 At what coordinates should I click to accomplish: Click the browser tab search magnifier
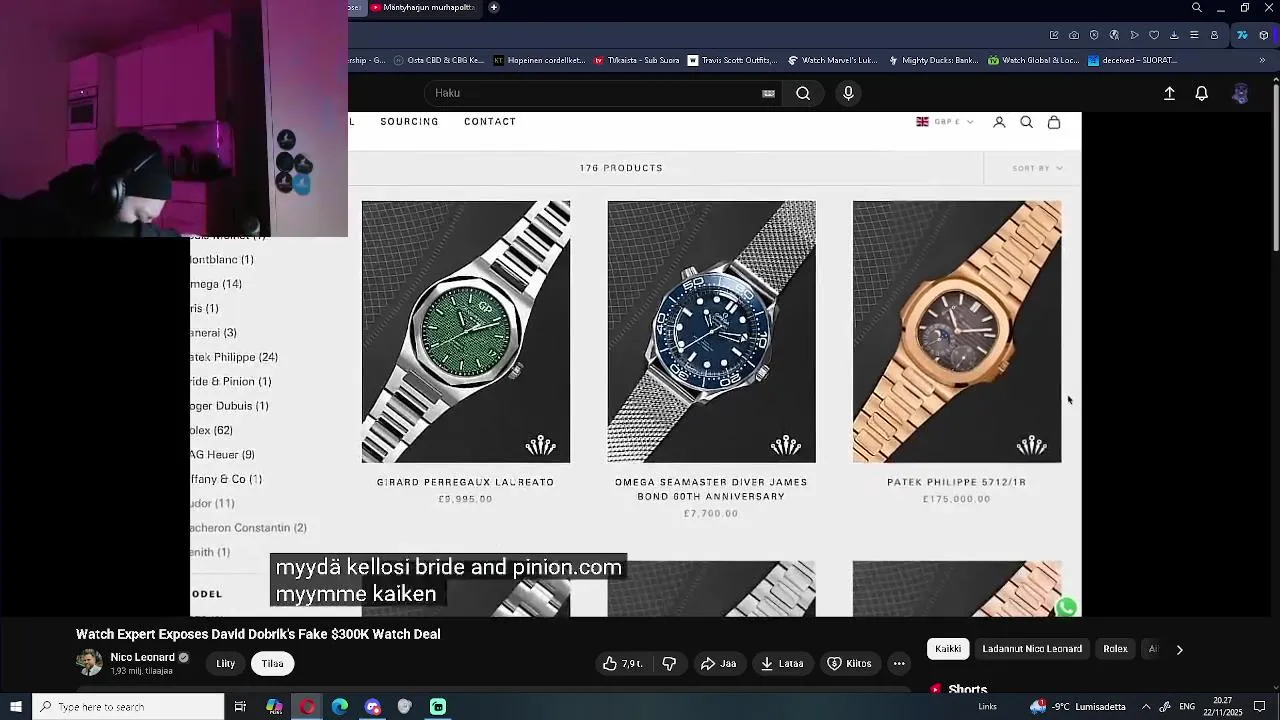pos(1197,8)
